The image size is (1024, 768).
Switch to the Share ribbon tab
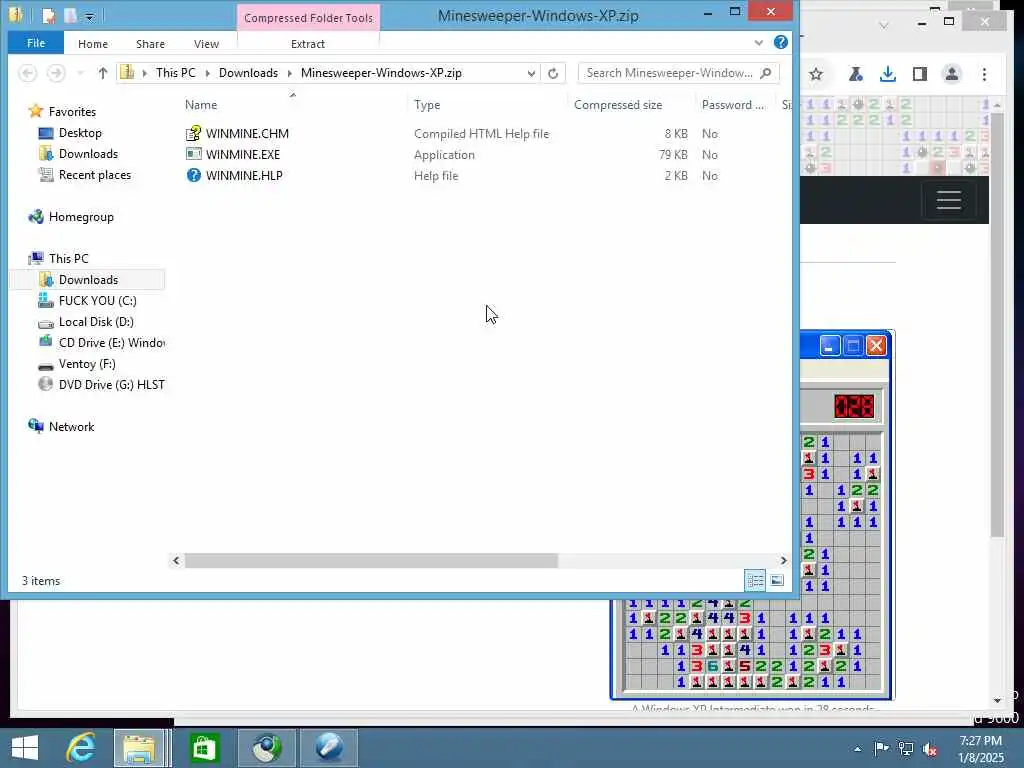click(150, 44)
